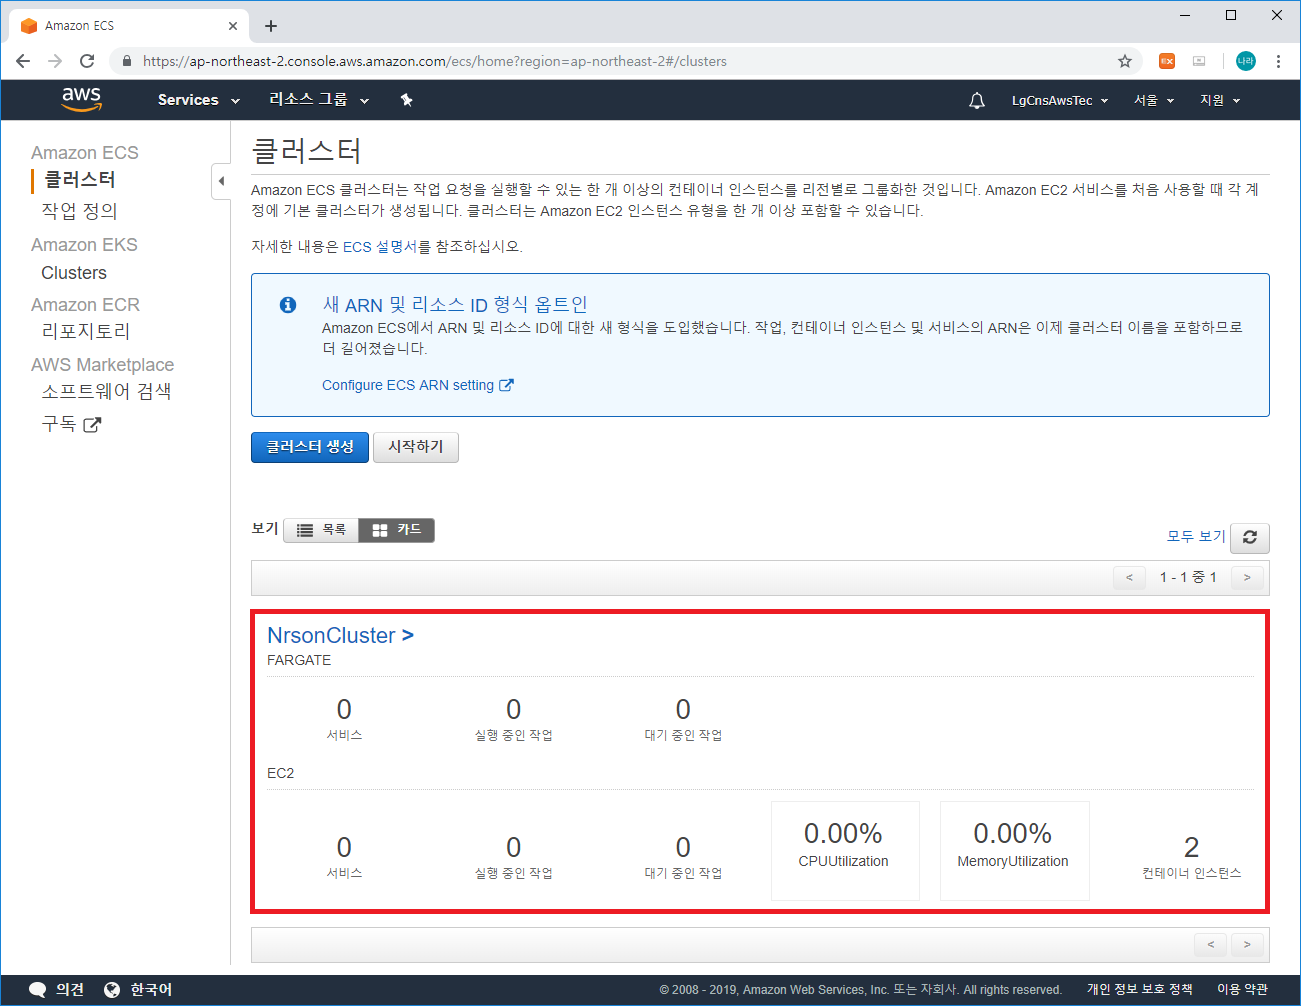This screenshot has width=1301, height=1006.
Task: Select 작업 정의 in the sidebar
Action: (79, 211)
